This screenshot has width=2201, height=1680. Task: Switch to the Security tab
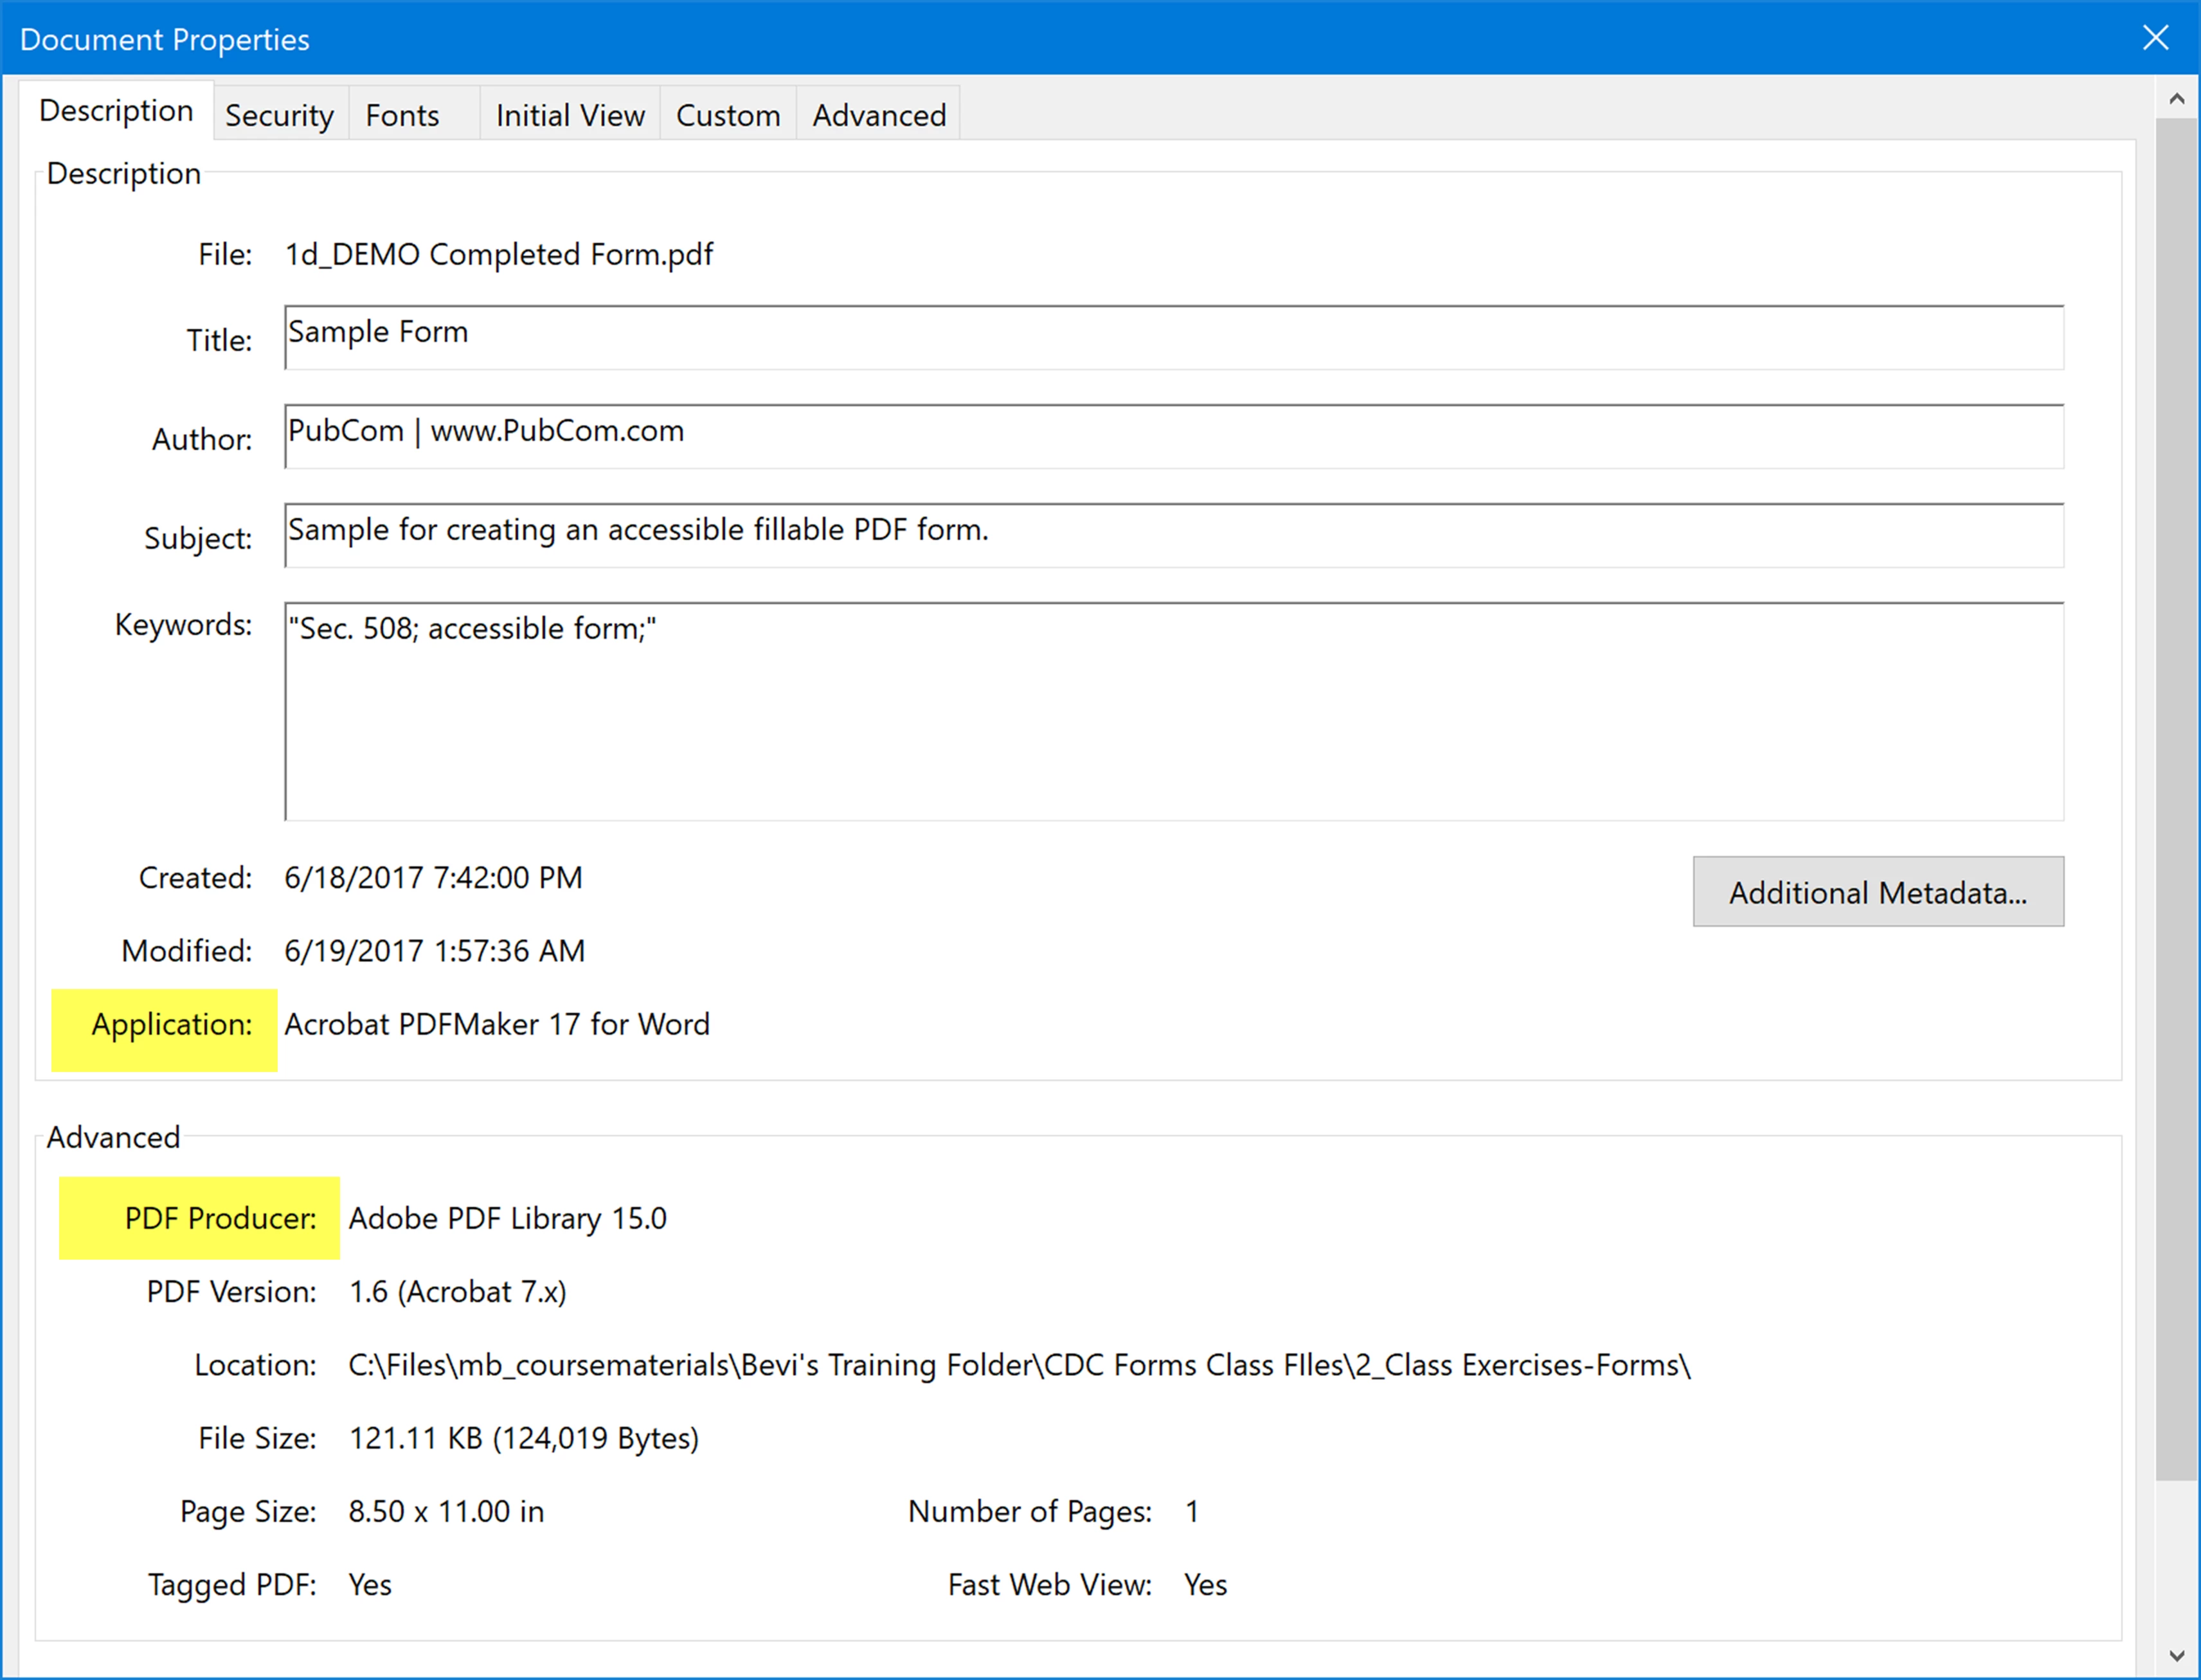(x=279, y=115)
